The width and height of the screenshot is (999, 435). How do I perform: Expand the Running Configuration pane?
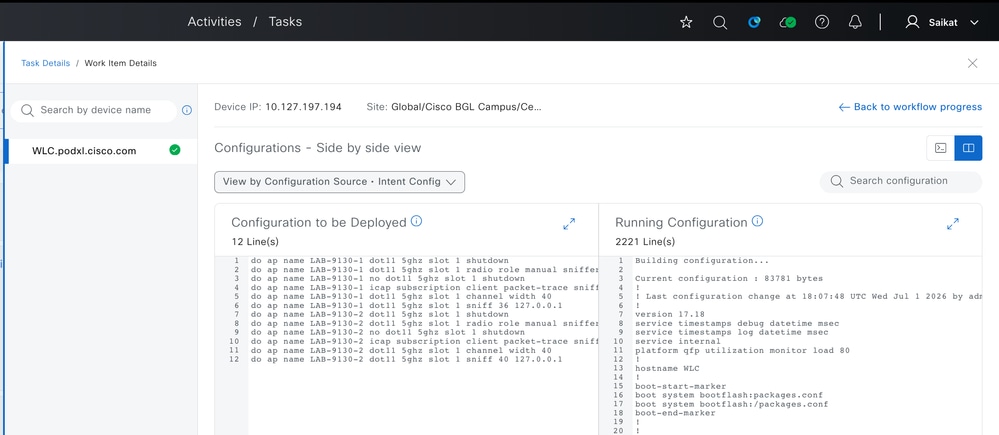tap(952, 224)
